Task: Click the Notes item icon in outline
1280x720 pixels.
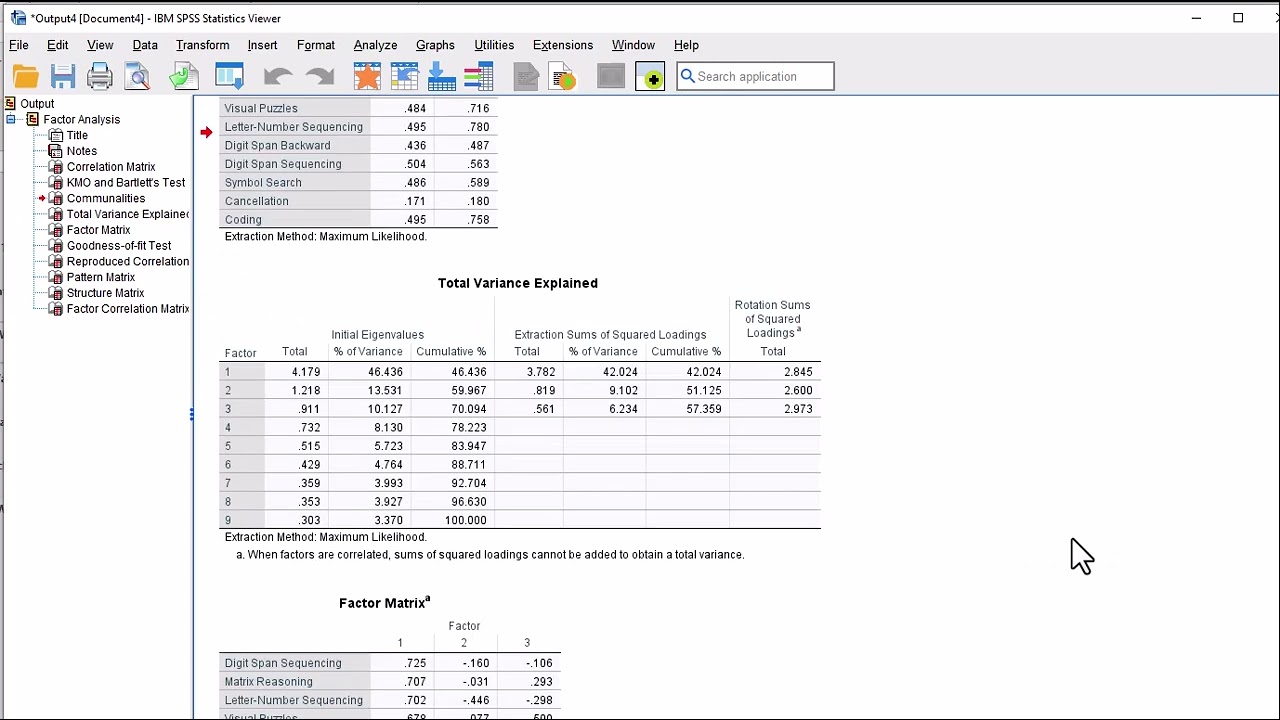Action: 56,151
